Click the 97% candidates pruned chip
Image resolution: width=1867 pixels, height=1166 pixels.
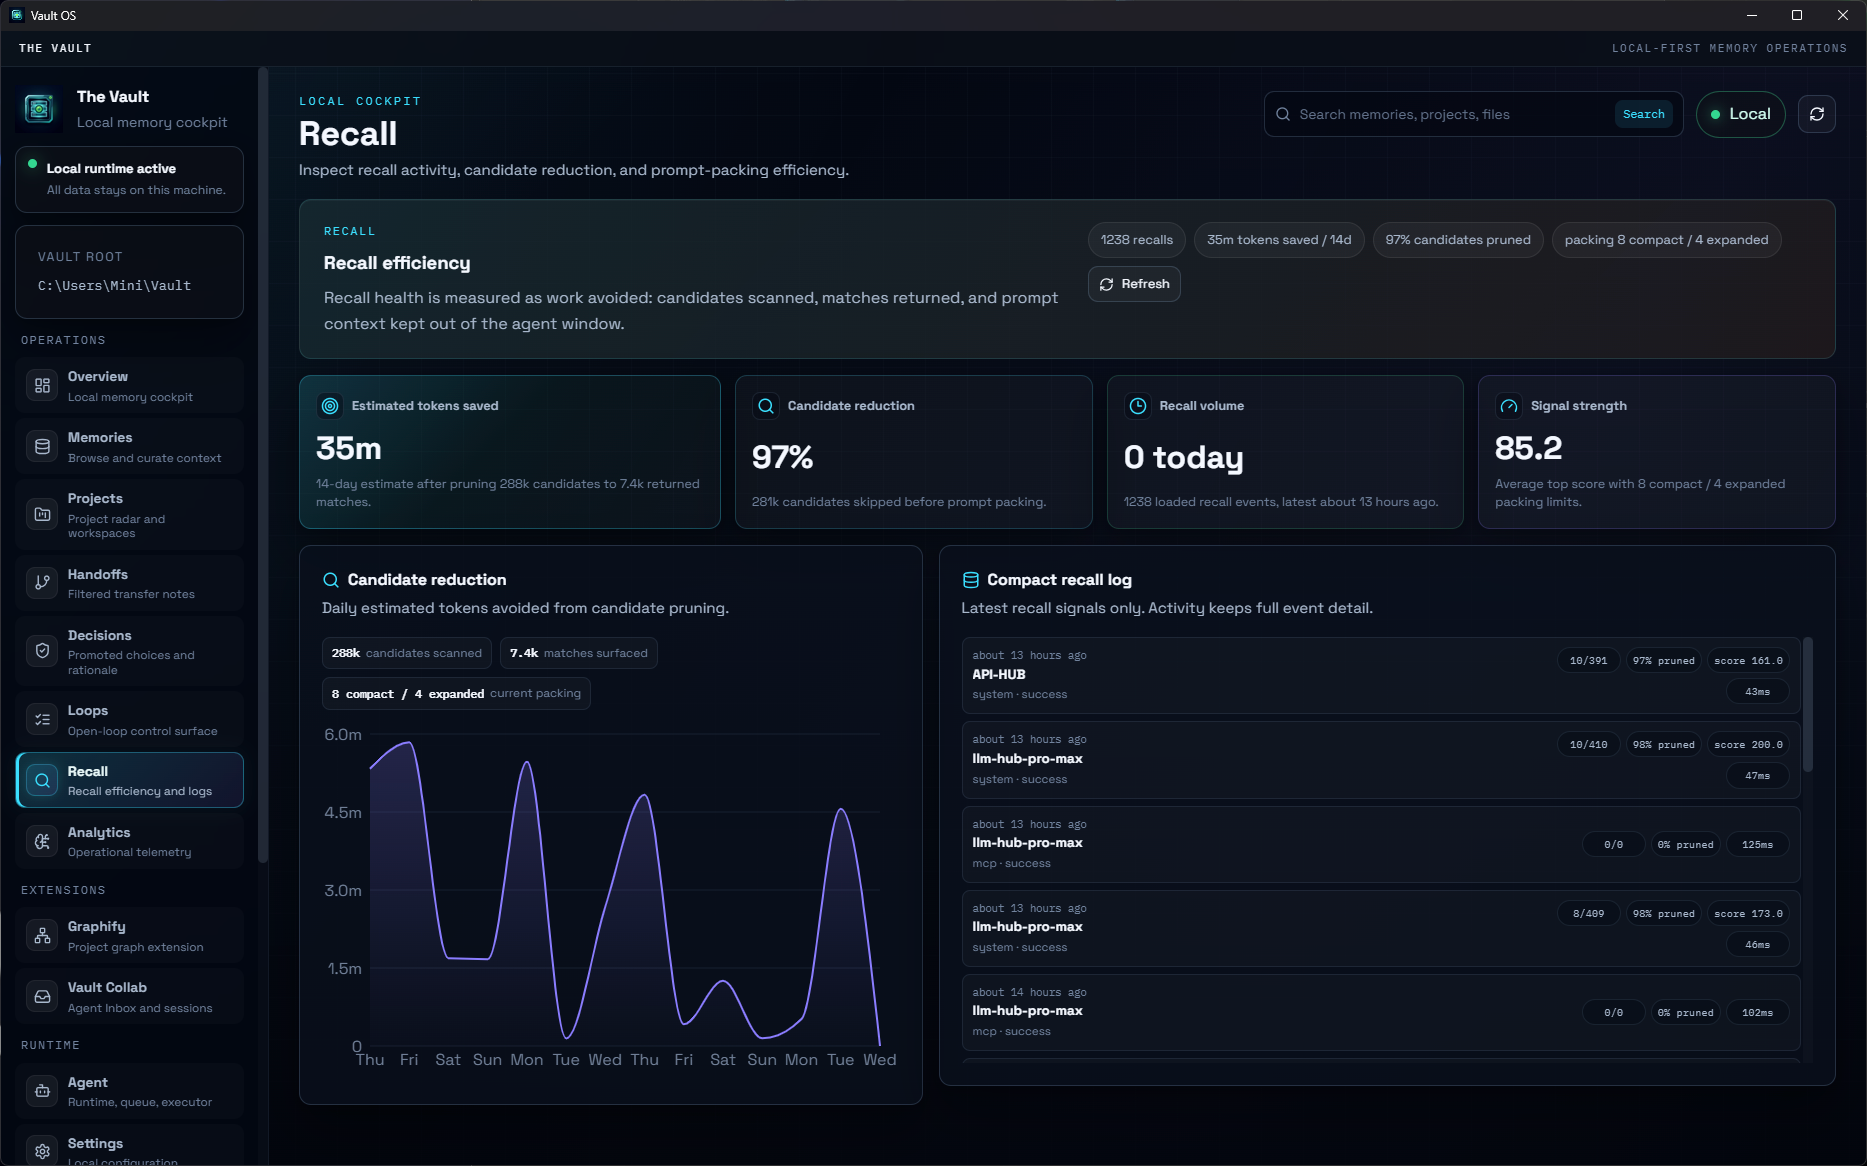click(1458, 240)
